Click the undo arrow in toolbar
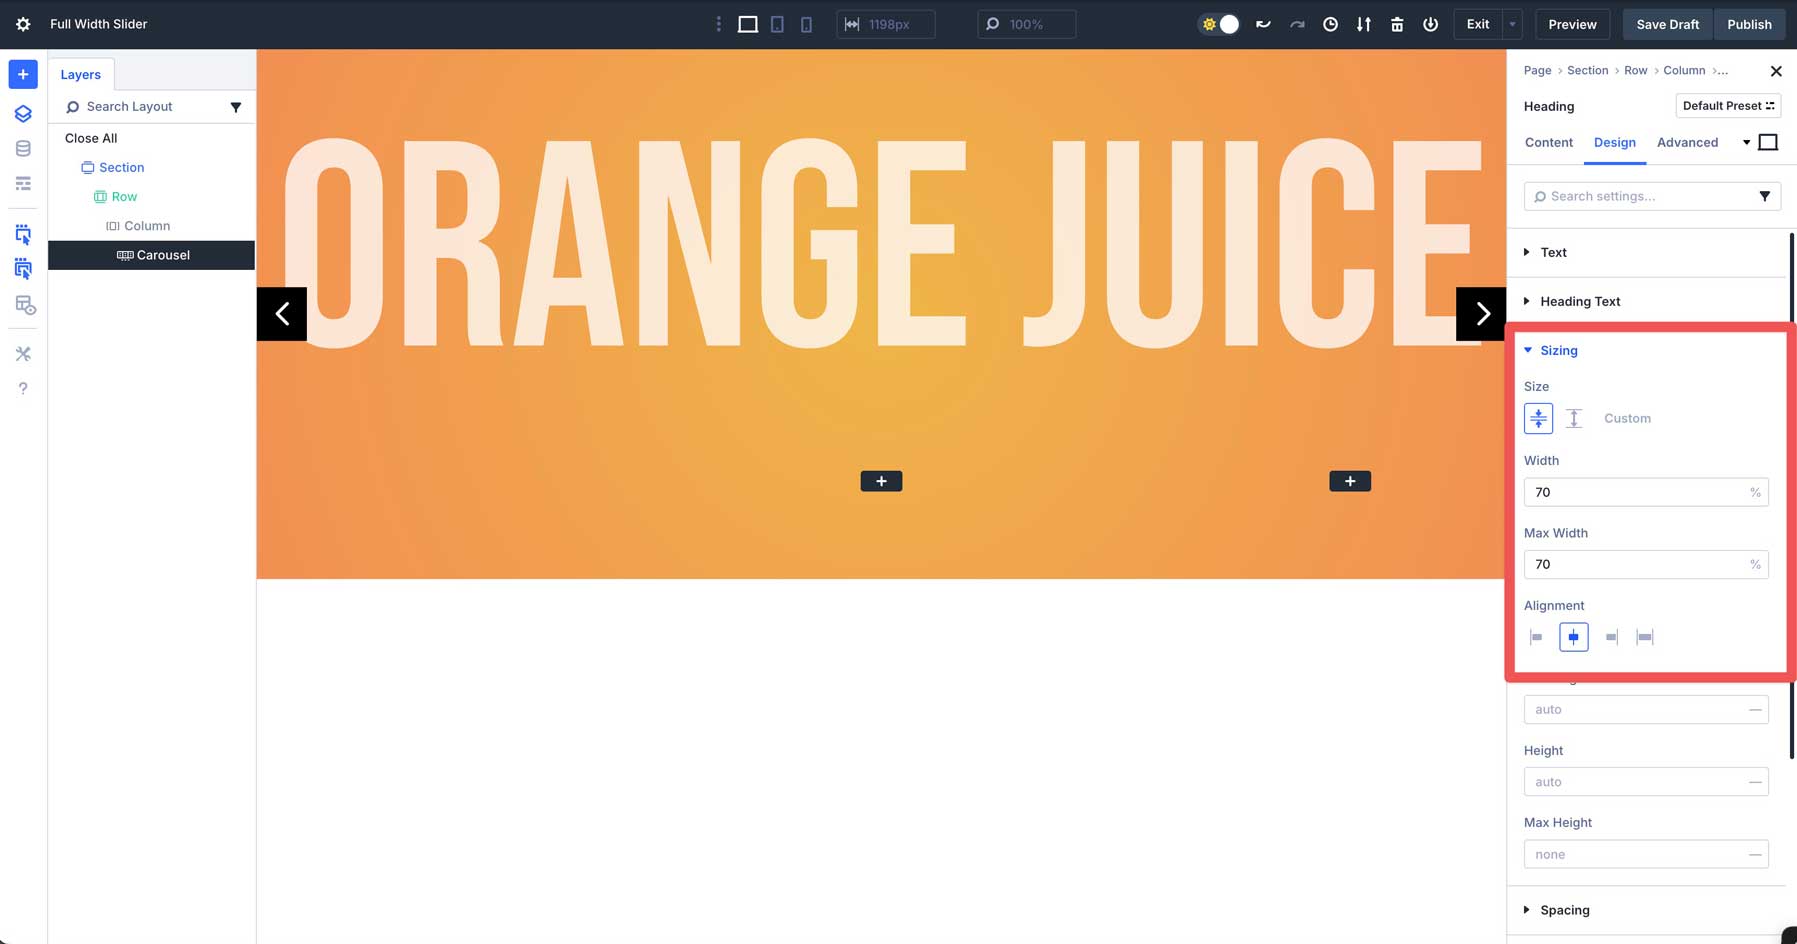The width and height of the screenshot is (1797, 944). [x=1263, y=24]
